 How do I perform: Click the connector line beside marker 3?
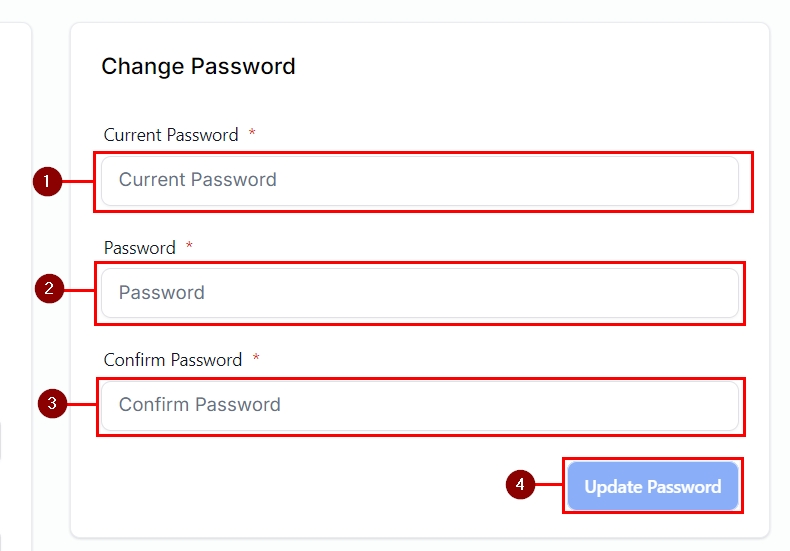82,404
